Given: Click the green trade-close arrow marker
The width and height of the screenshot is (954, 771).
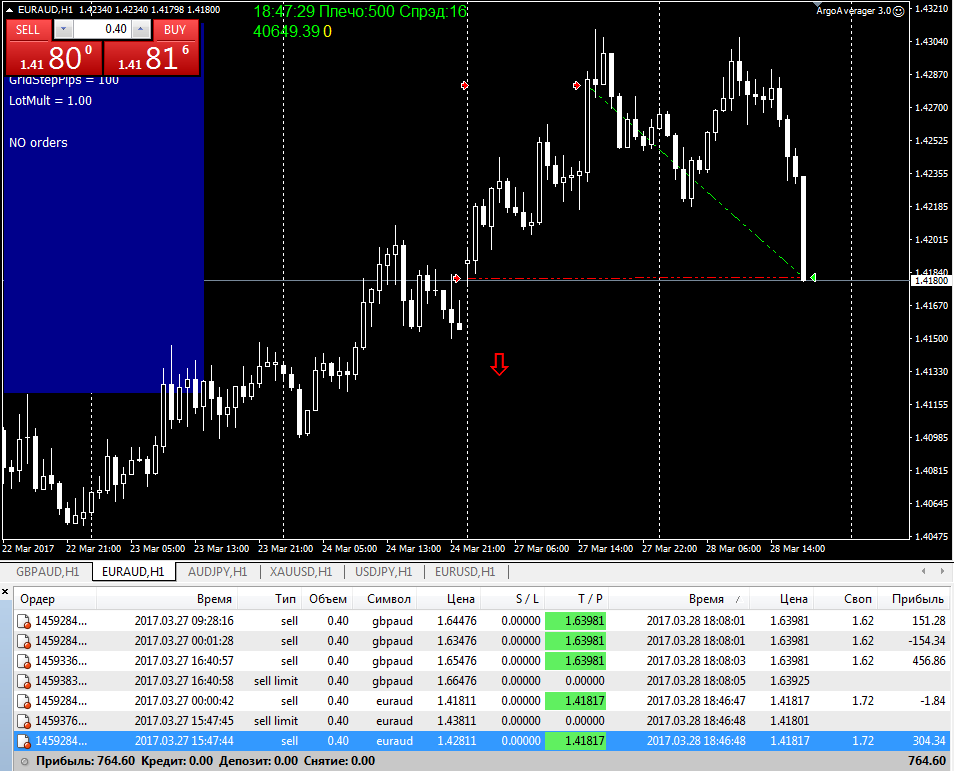Looking at the screenshot, I should pos(813,277).
